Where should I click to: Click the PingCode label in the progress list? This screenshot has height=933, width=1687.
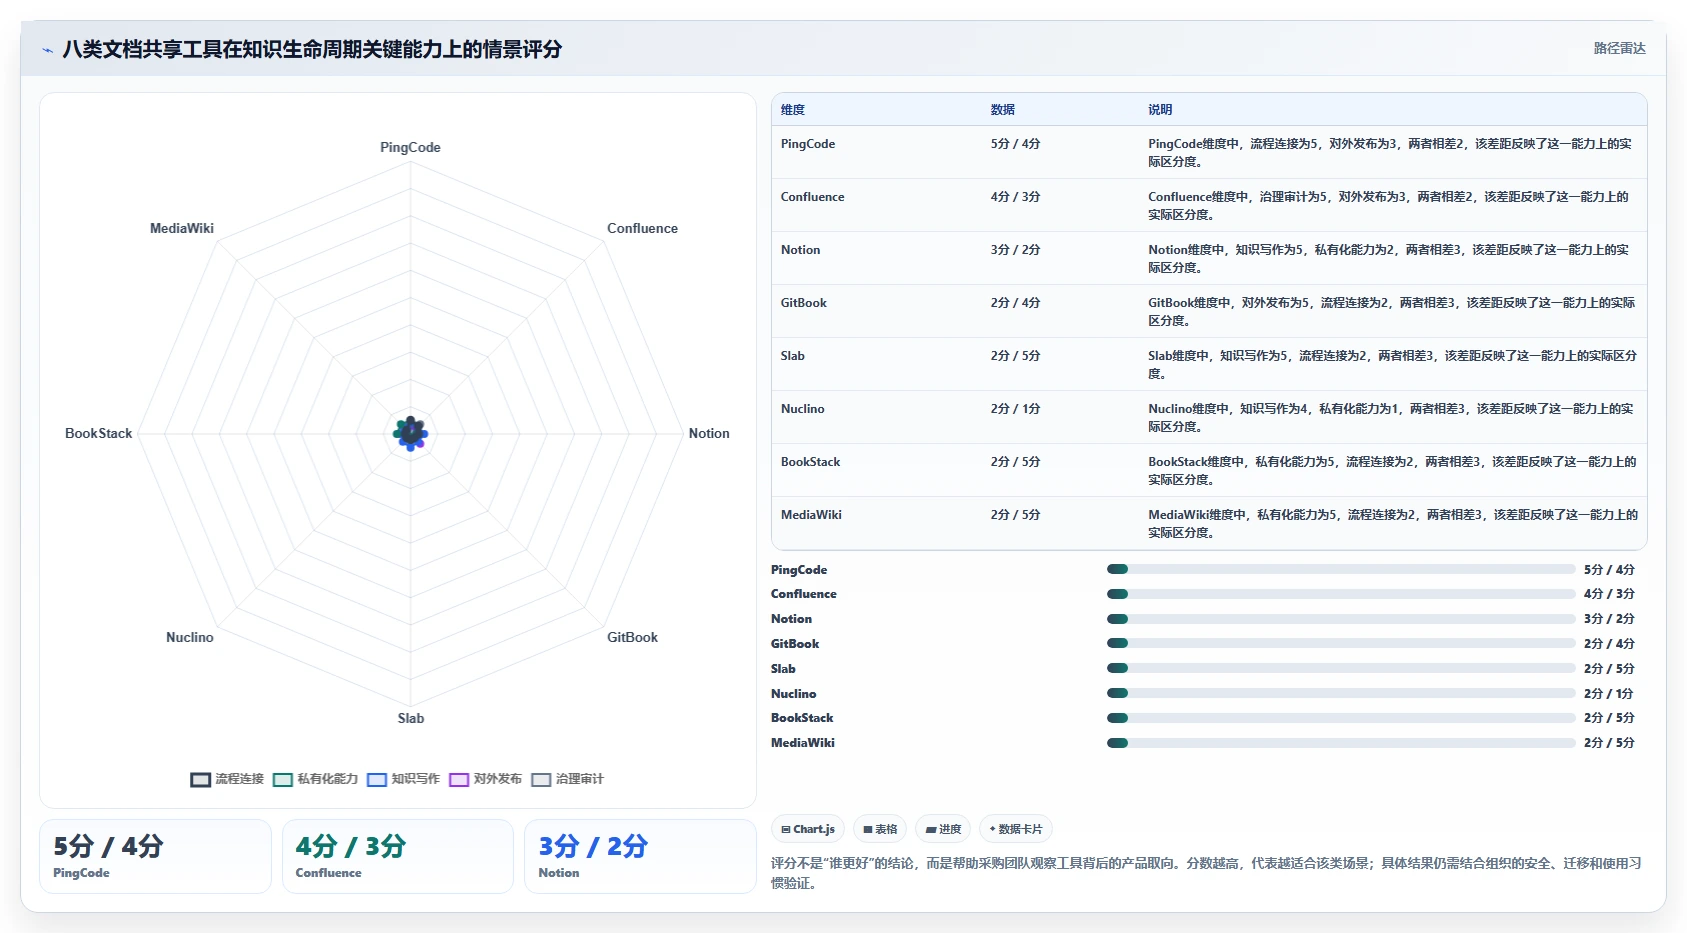click(x=799, y=570)
